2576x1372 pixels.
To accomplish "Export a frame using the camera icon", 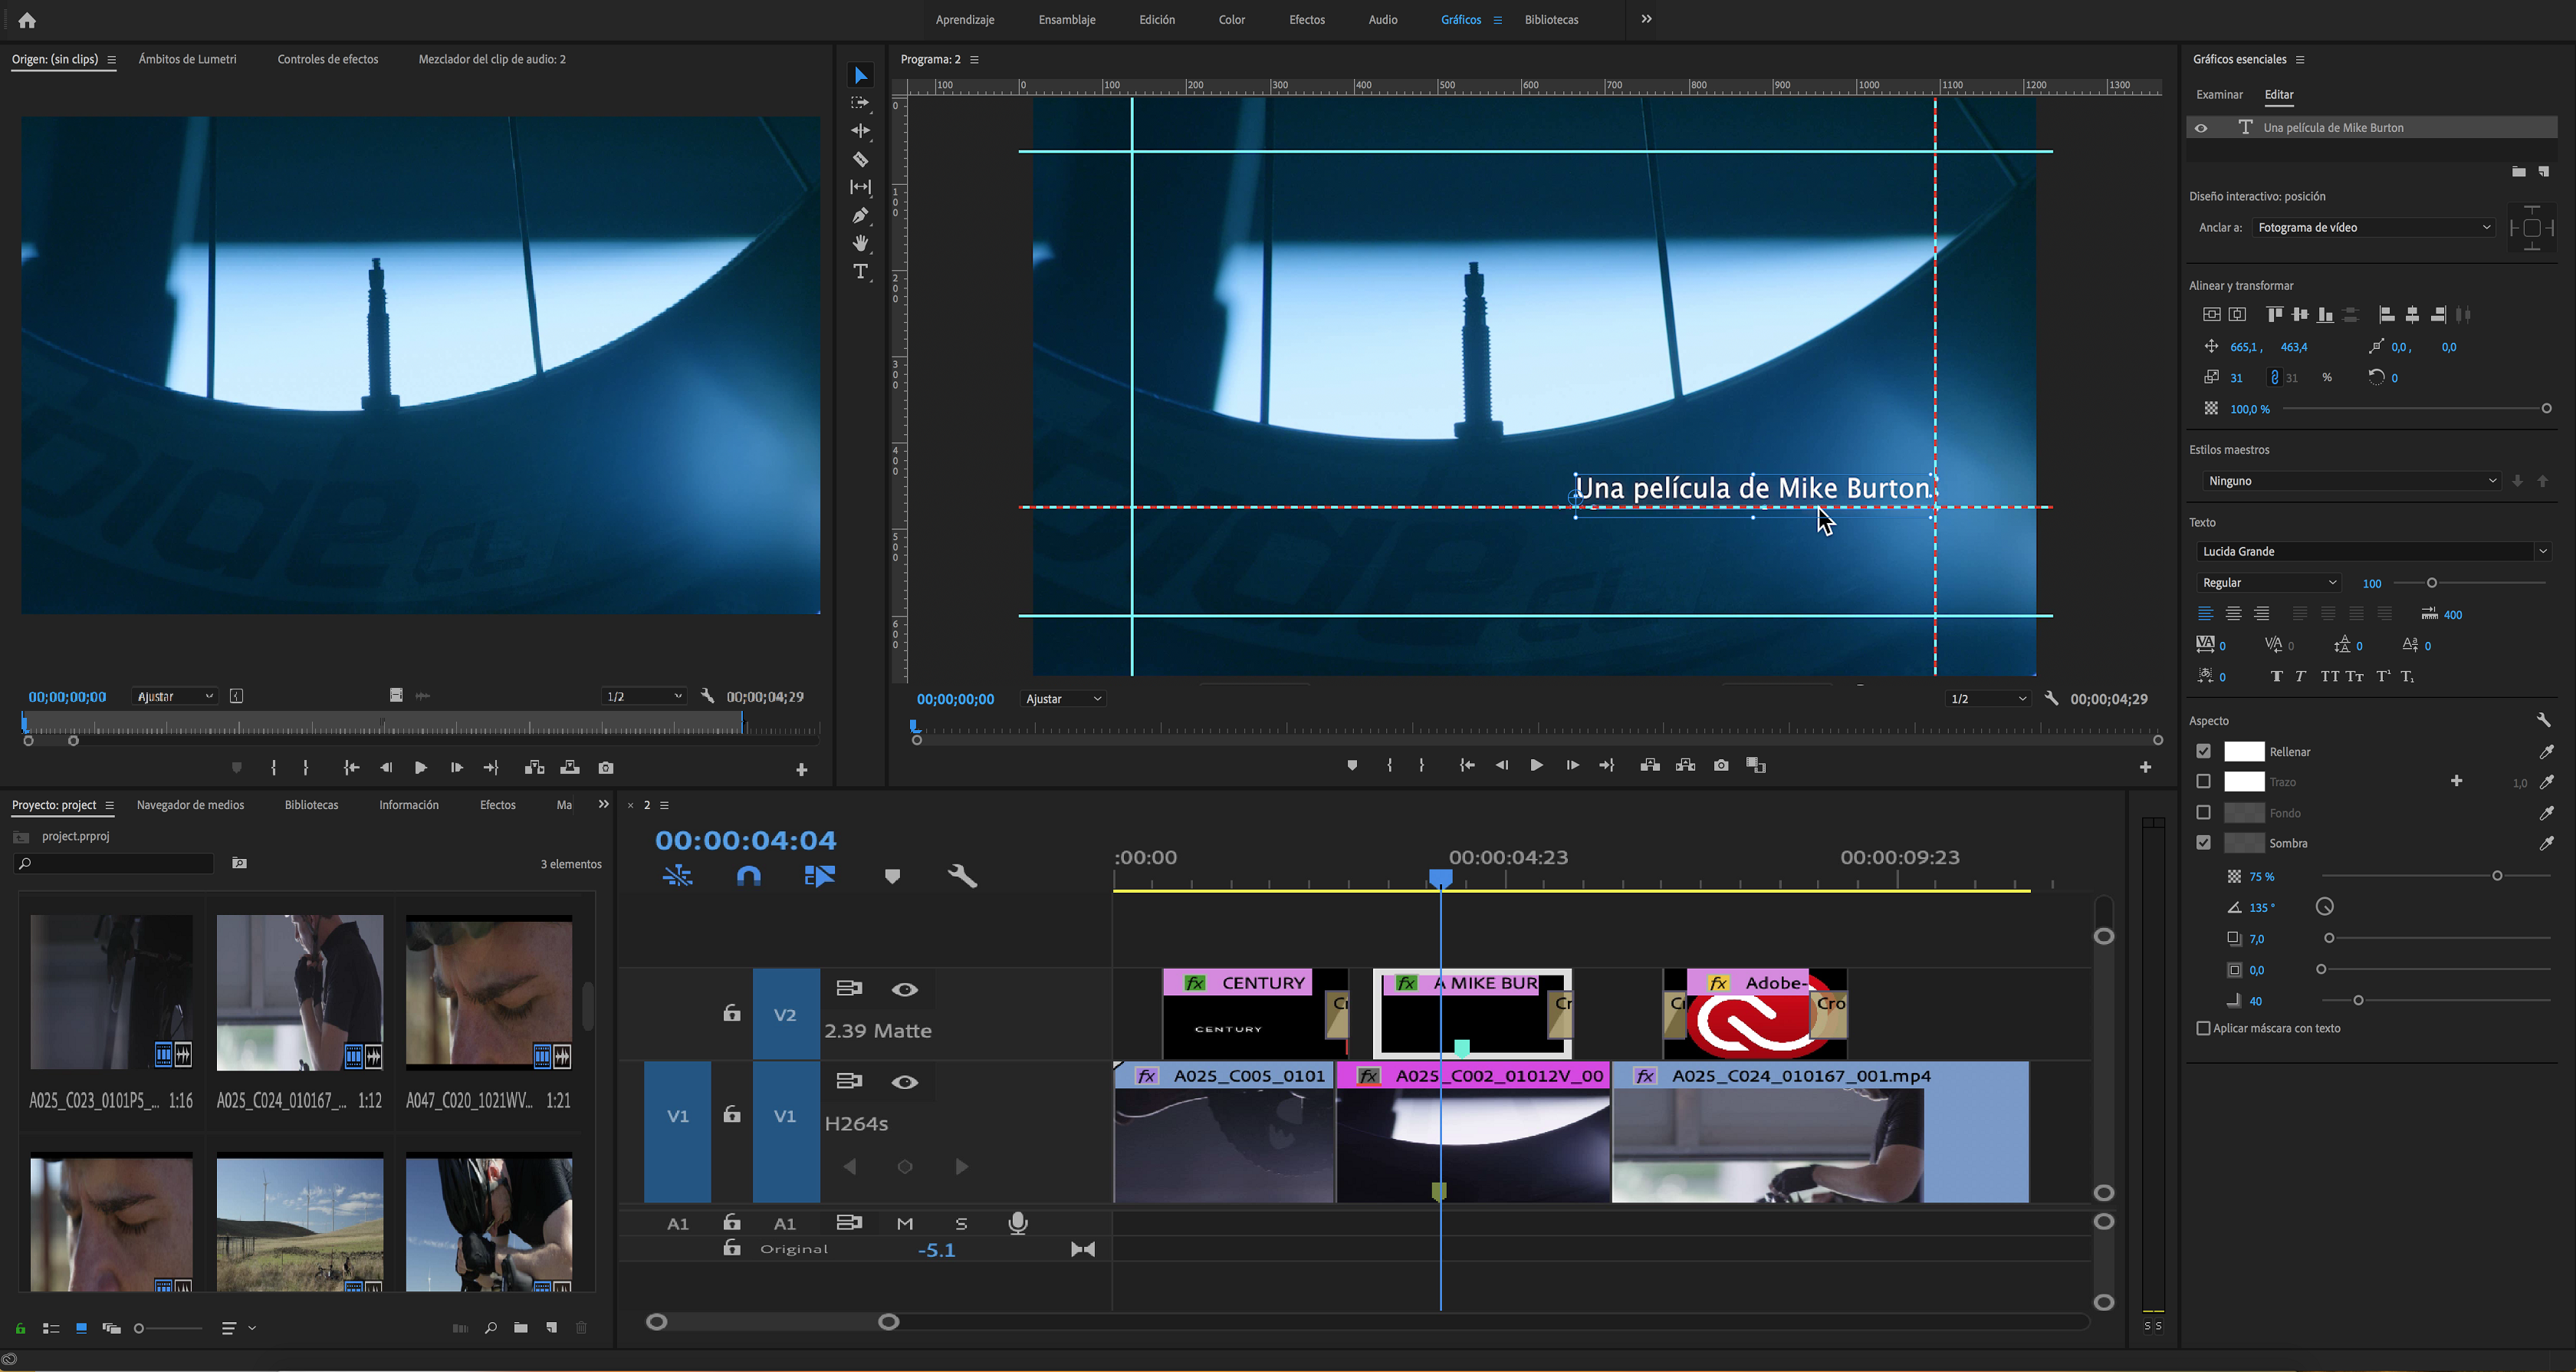I will coord(1721,765).
